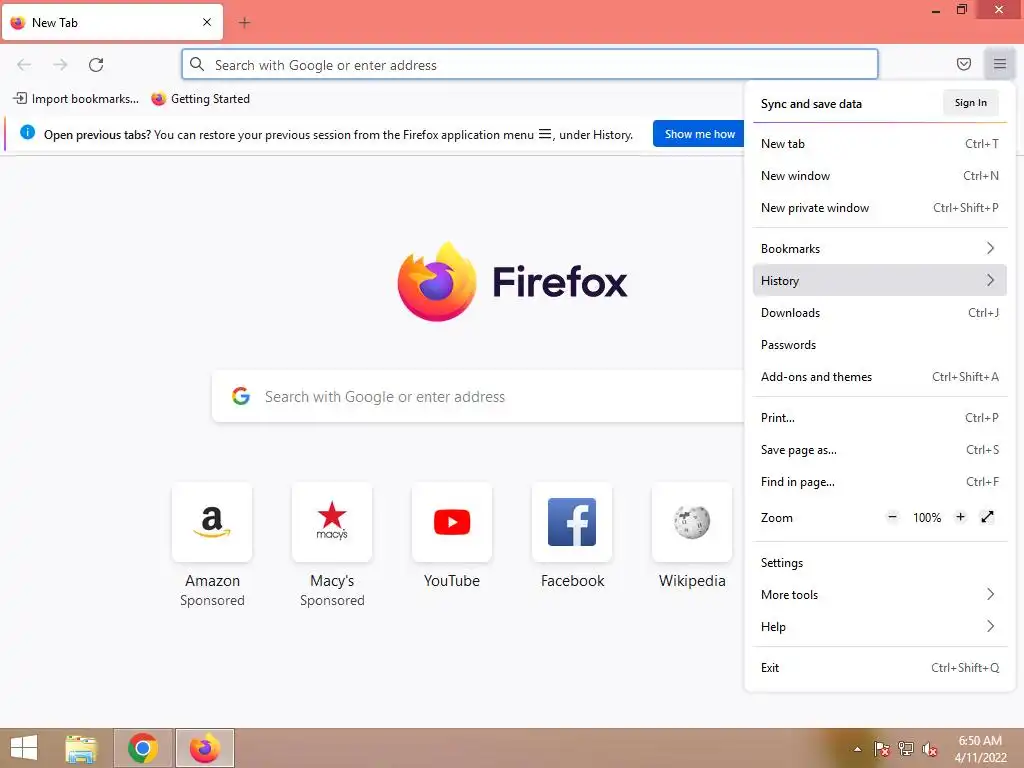Viewport: 1024px width, 768px height.
Task: Focus the top address bar
Action: tap(530, 65)
